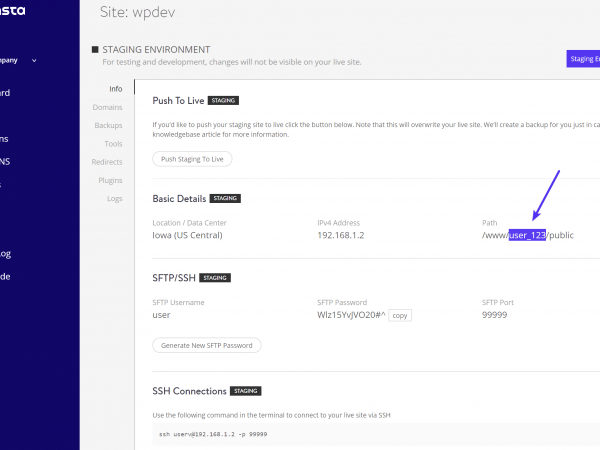Show the Logs tab
This screenshot has width=600, height=450.
(114, 198)
